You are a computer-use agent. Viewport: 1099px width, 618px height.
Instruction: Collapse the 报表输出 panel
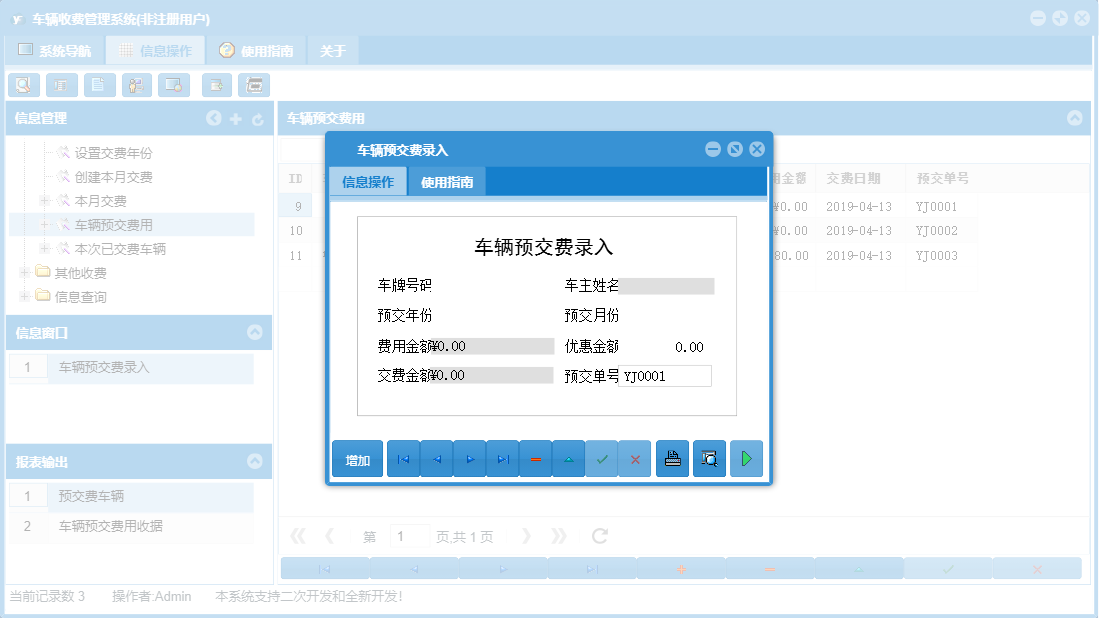pos(255,459)
